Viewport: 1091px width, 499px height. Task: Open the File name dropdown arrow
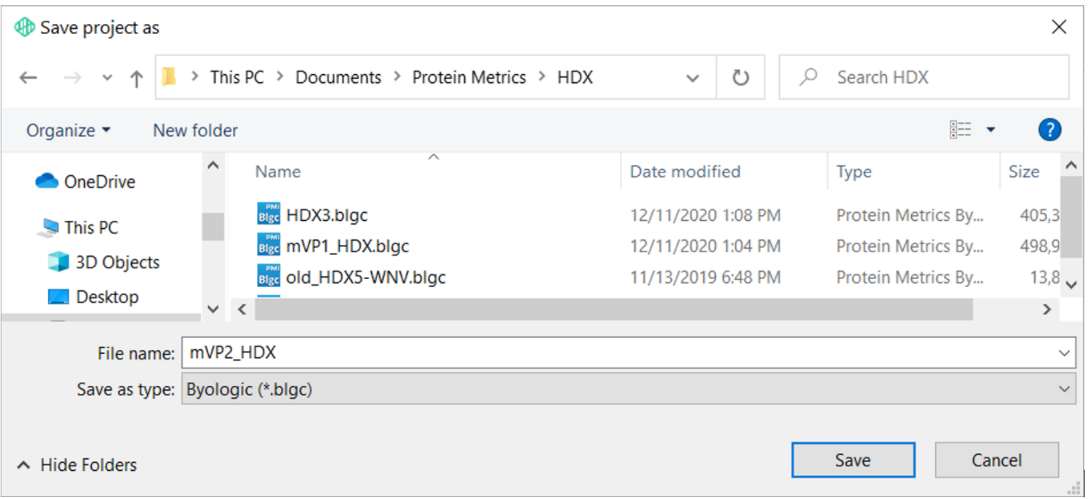click(x=1065, y=353)
